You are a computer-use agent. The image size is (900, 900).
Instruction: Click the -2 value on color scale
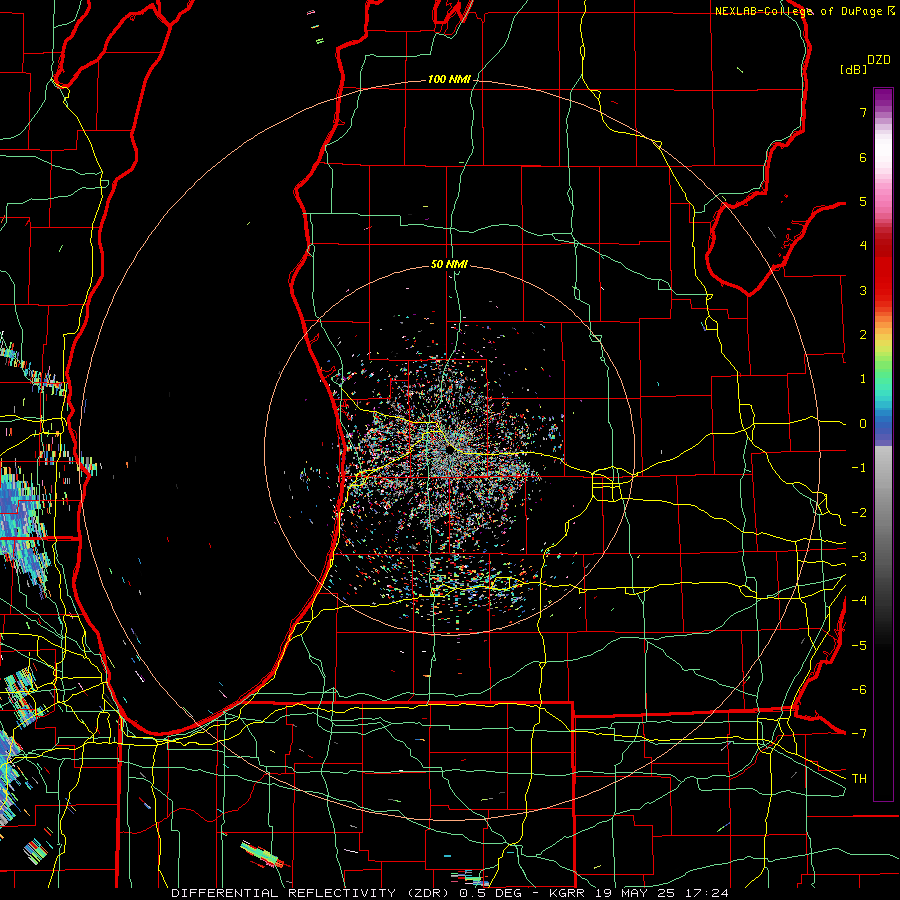(x=859, y=513)
